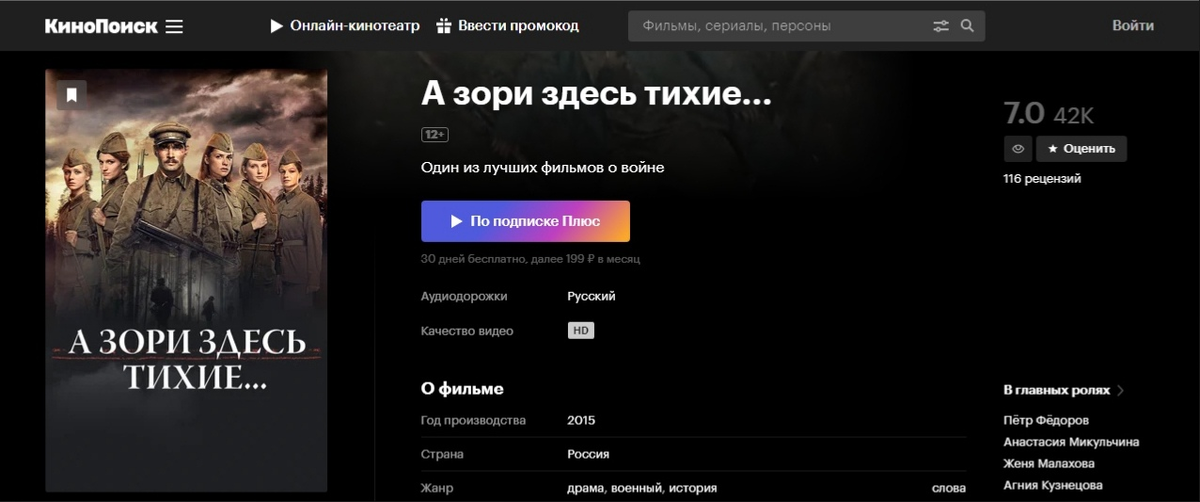
Task: Click the production year 2015
Action: [581, 420]
